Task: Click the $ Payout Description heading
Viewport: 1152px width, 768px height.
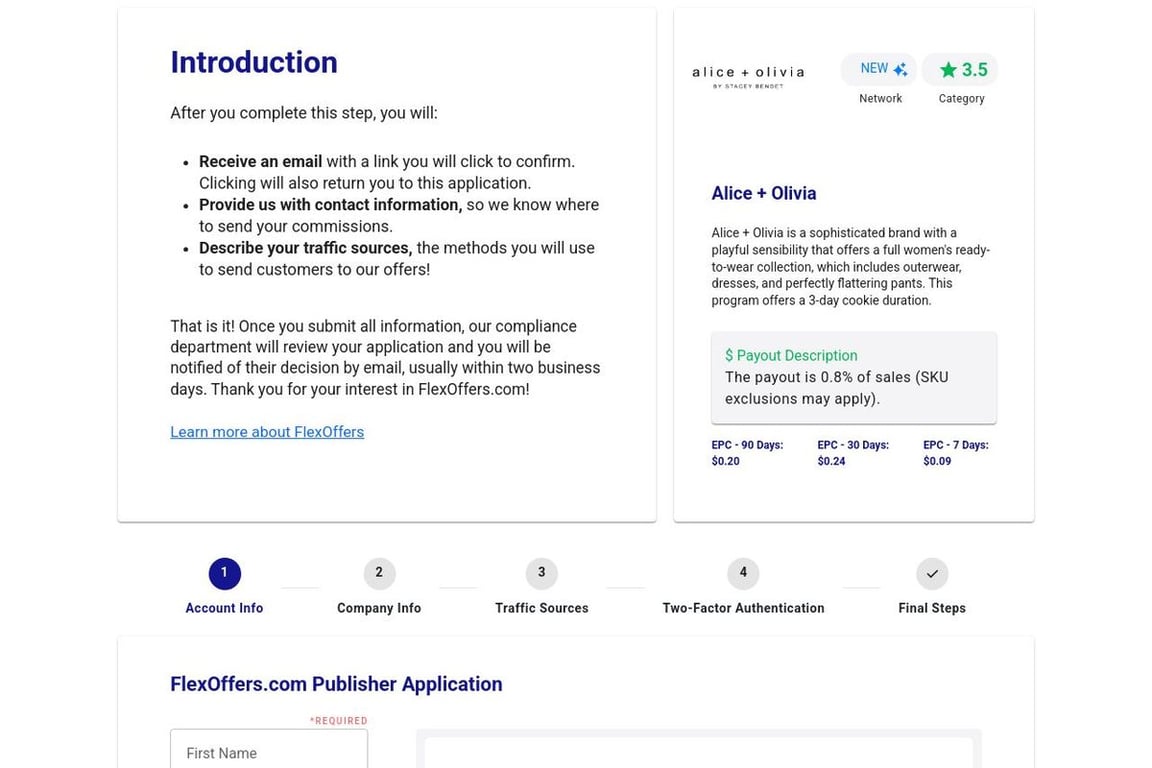Action: pos(791,355)
